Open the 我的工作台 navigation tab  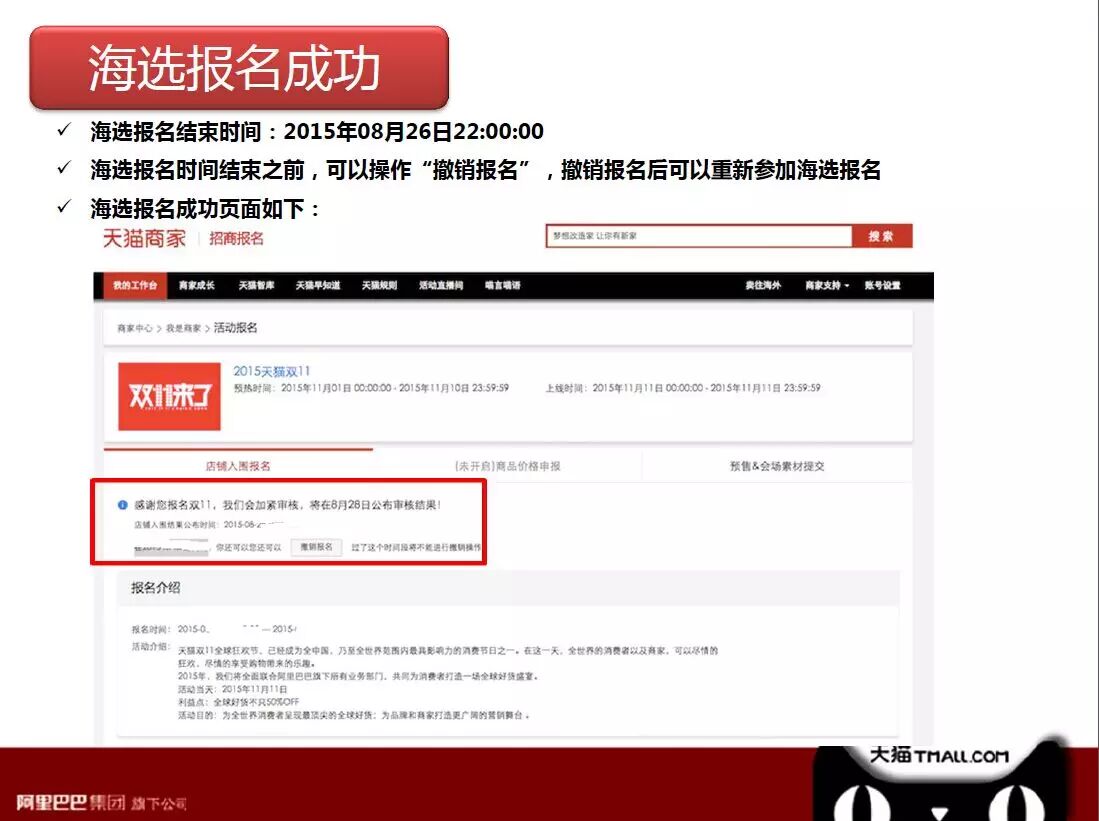[135, 285]
